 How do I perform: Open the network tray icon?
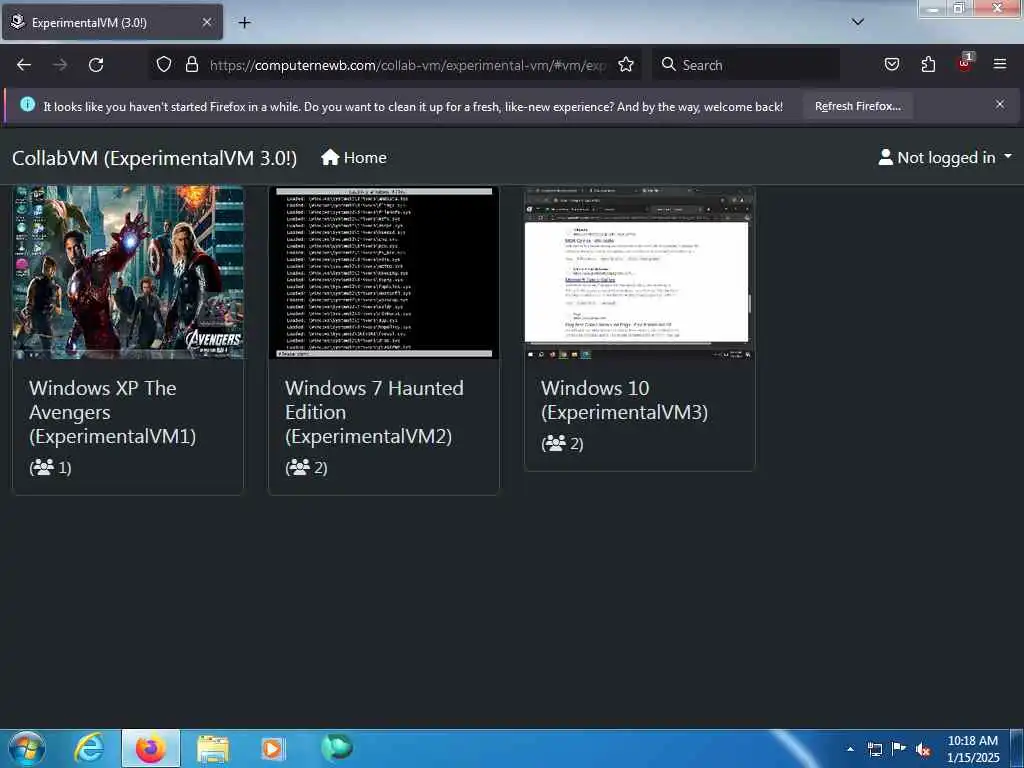click(875, 749)
